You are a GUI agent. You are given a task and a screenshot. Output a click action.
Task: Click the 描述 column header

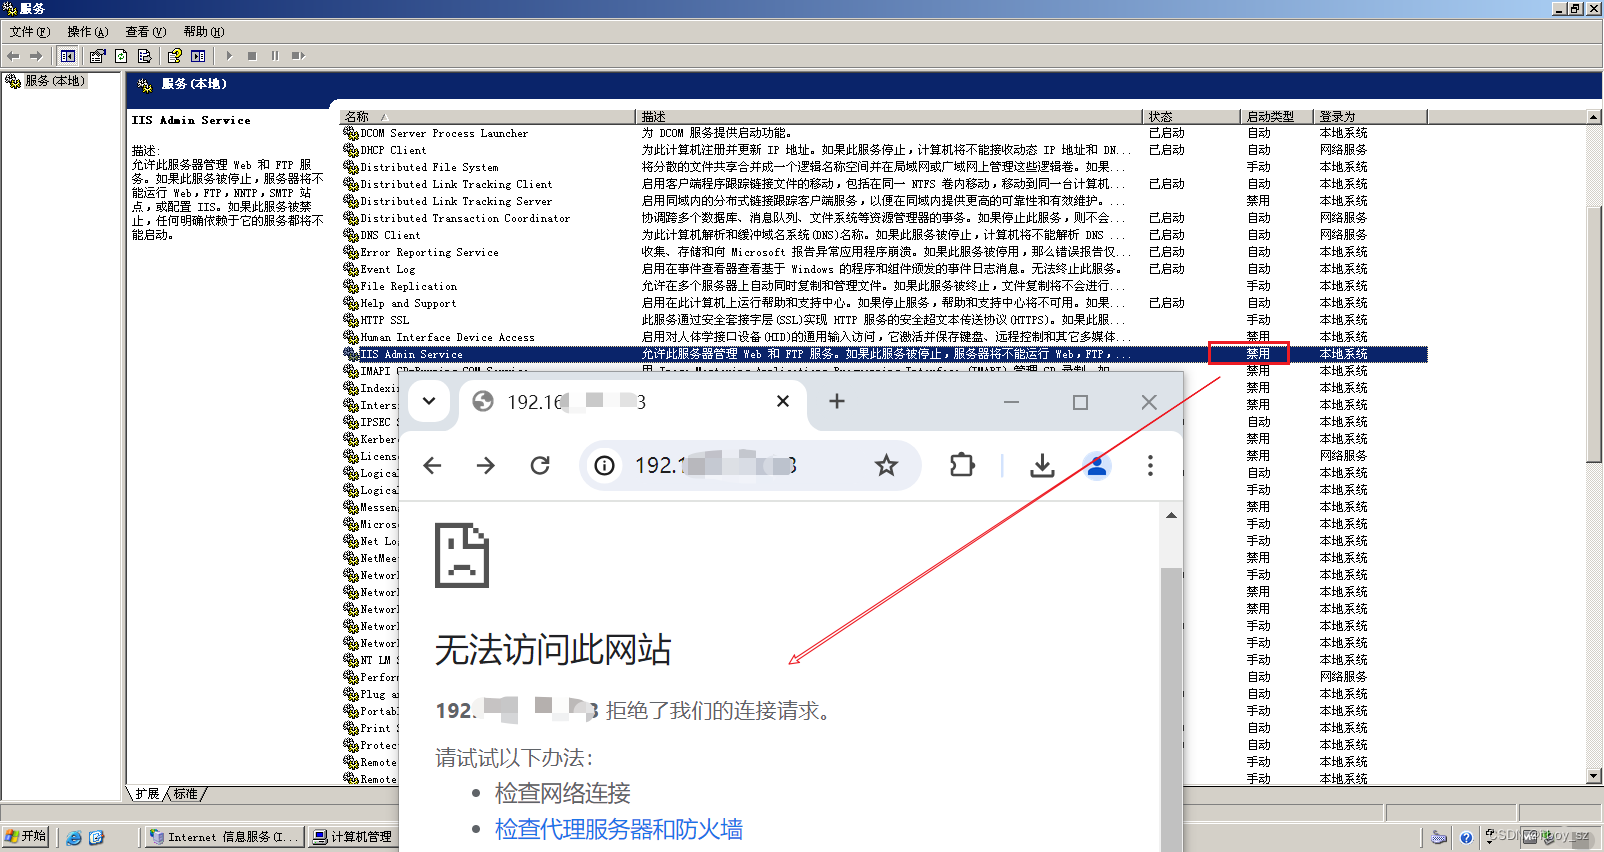pyautogui.click(x=888, y=117)
